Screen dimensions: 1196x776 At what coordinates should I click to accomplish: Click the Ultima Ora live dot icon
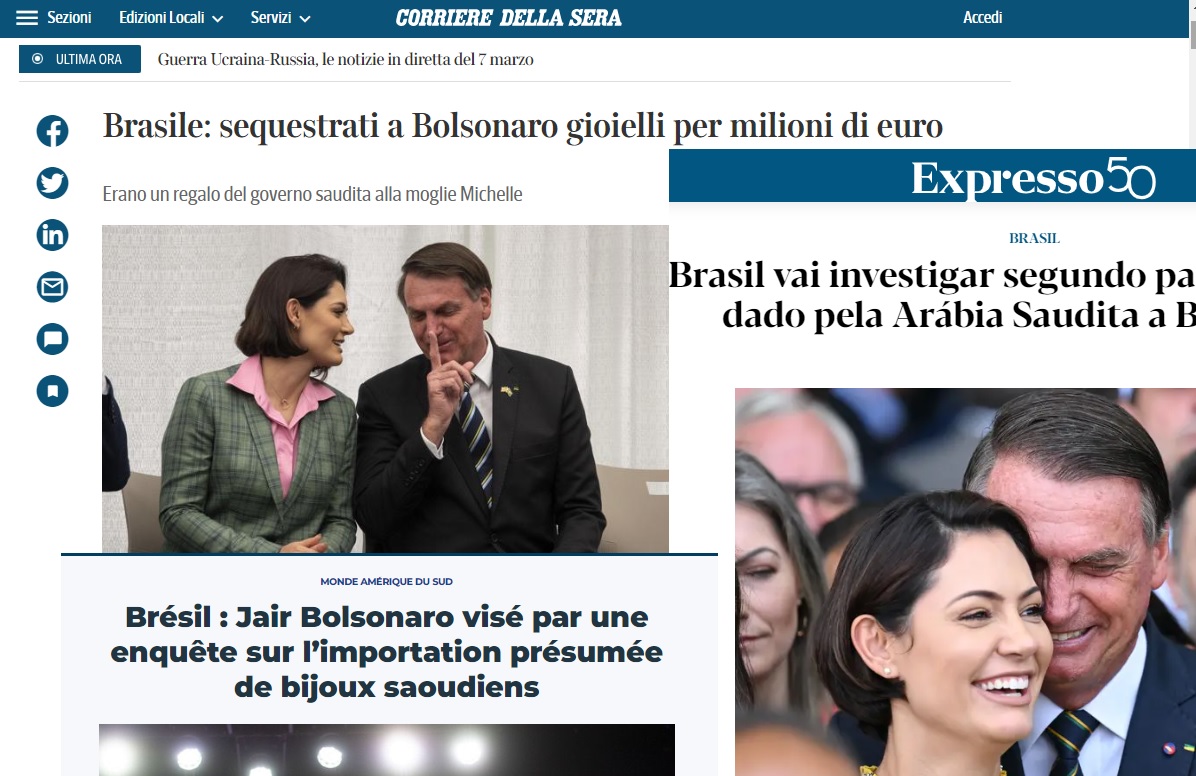tap(37, 59)
